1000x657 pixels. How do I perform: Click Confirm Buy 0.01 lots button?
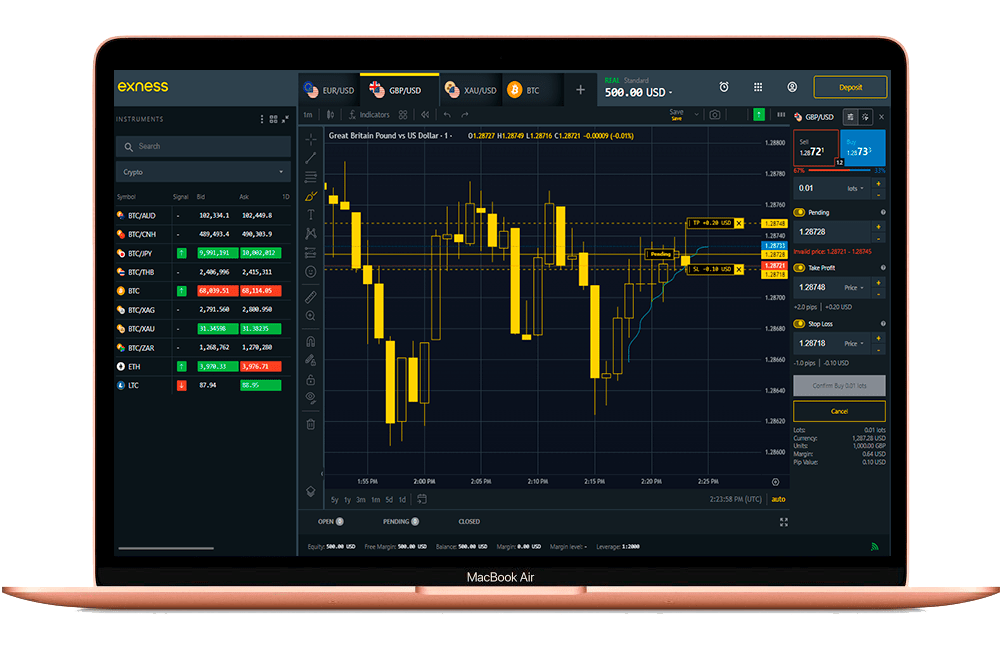[x=839, y=385]
